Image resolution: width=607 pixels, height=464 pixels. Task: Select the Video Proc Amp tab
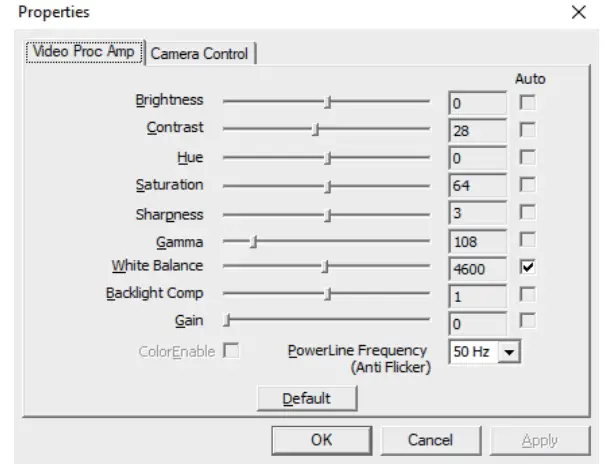[x=84, y=52]
